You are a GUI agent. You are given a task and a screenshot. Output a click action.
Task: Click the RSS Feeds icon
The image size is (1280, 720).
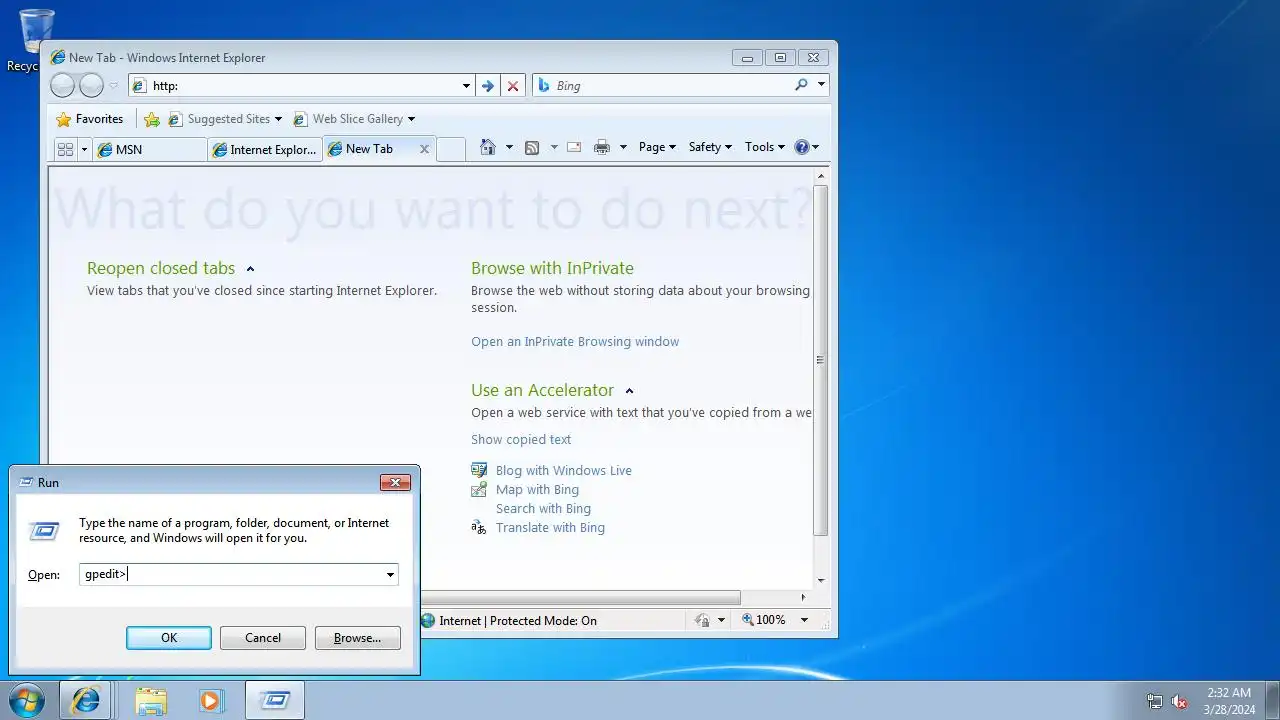(x=532, y=147)
